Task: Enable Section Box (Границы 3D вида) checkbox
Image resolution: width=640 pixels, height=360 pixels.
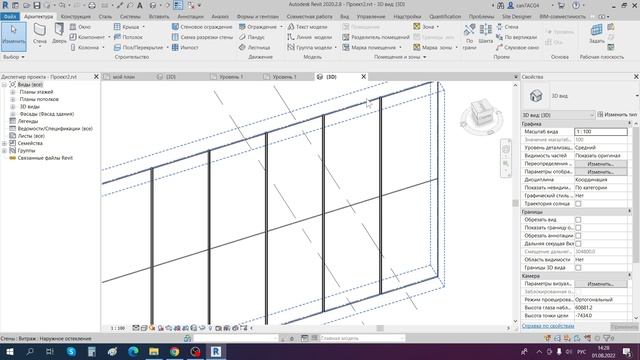Action: coord(578,268)
